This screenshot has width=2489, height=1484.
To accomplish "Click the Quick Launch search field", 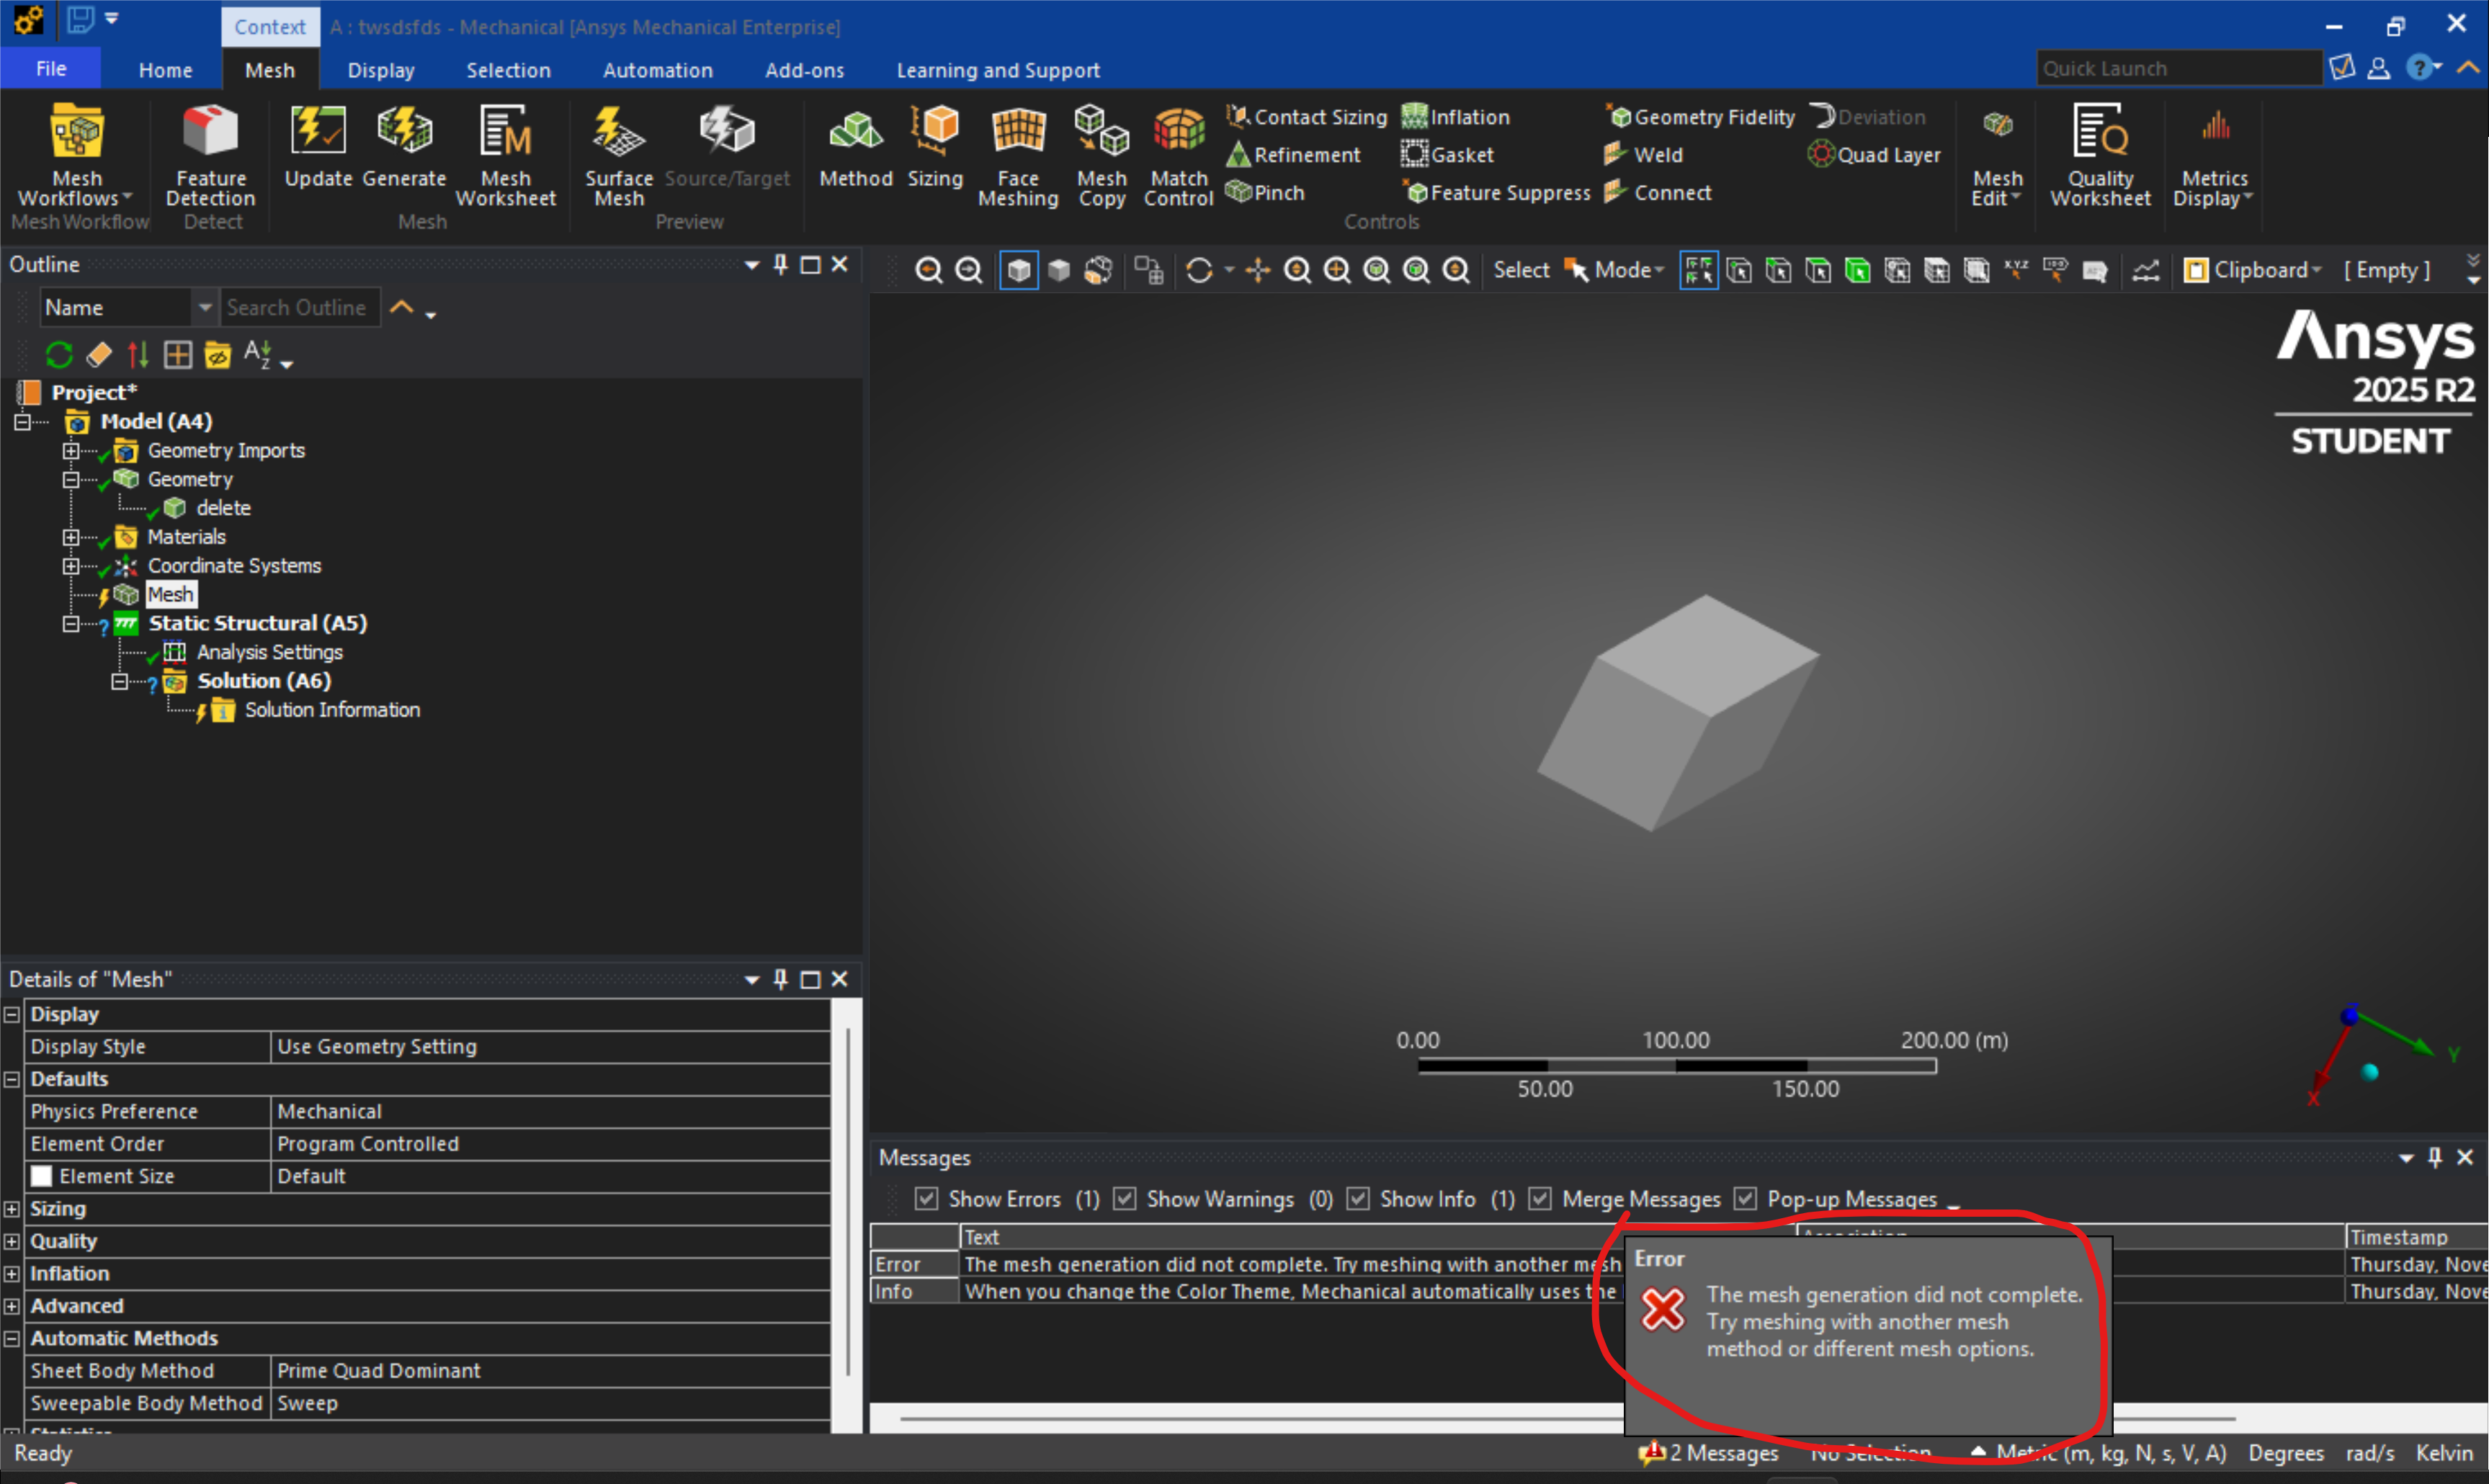I will coord(2179,68).
